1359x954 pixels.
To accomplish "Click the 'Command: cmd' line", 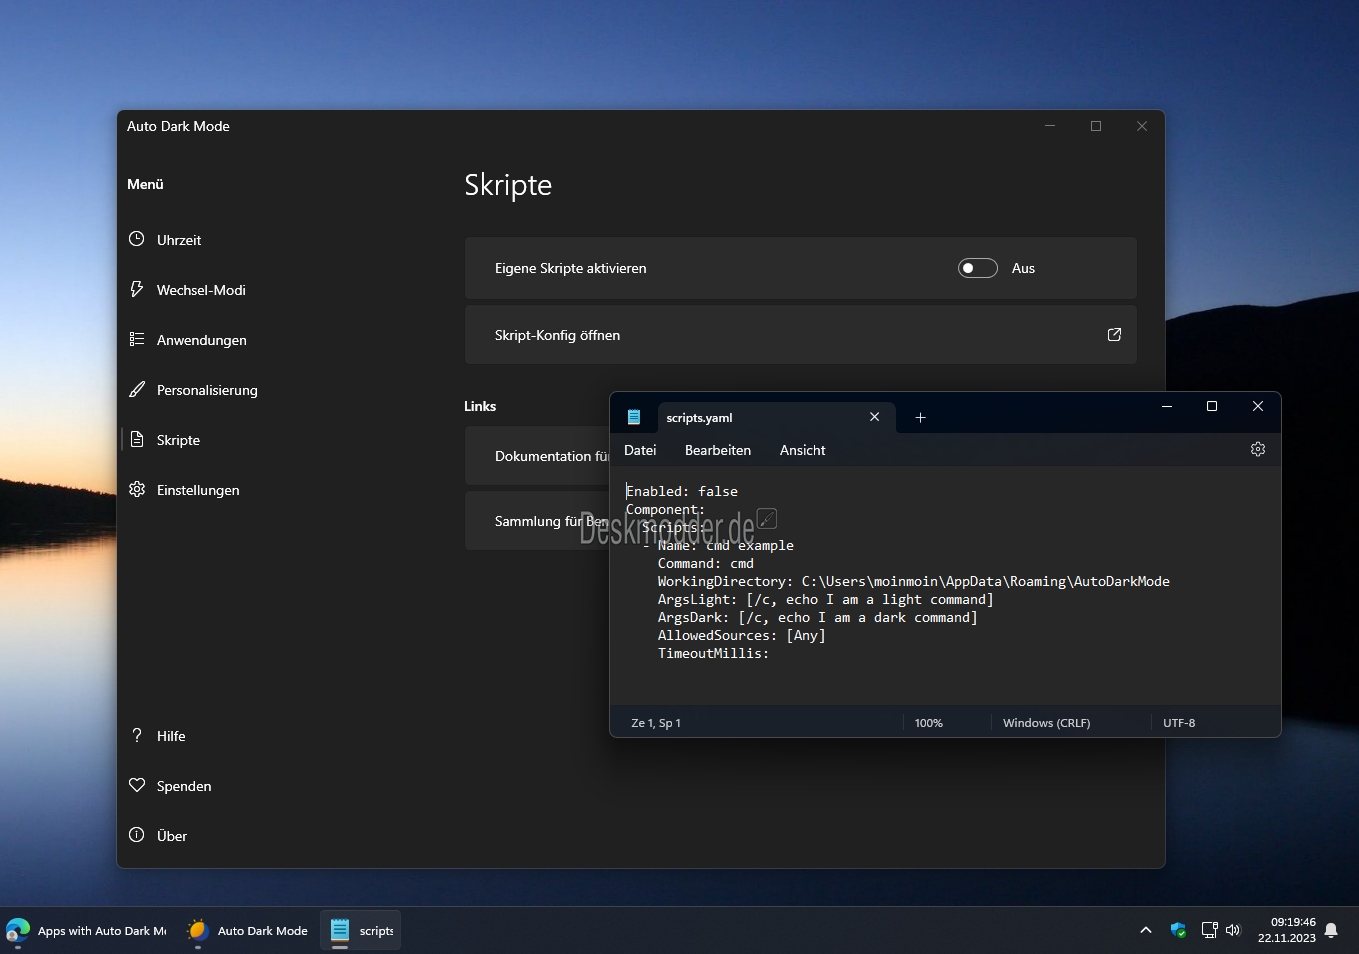I will (705, 563).
